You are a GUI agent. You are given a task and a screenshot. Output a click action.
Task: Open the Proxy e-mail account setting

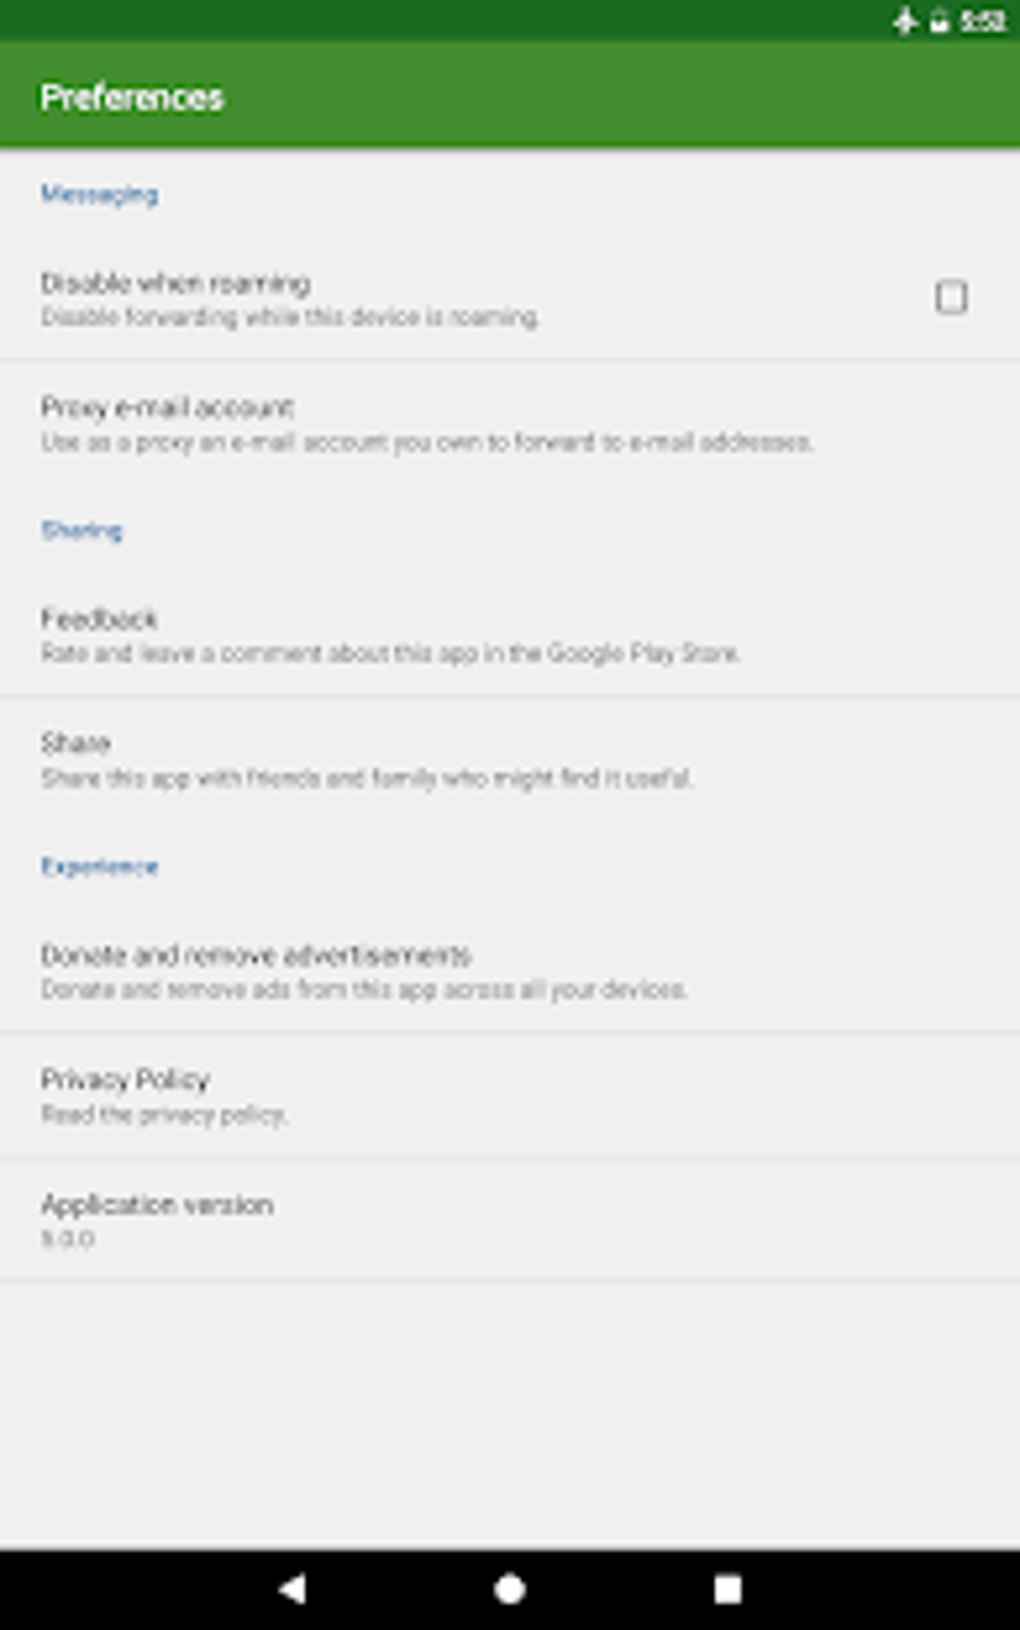[x=510, y=423]
